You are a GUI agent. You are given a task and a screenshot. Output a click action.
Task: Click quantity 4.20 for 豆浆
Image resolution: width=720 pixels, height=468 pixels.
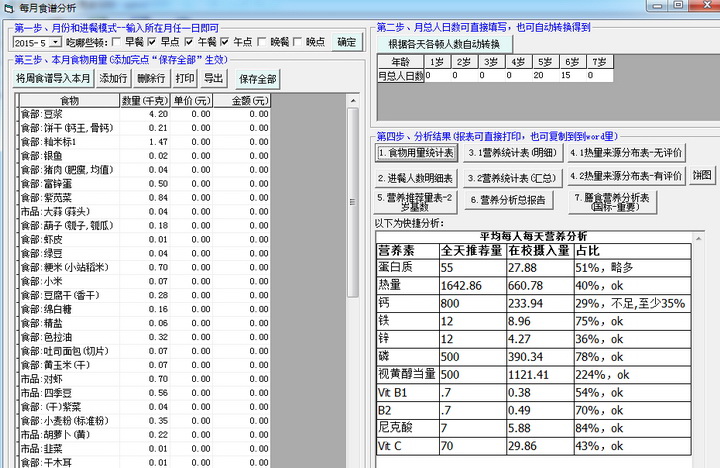tap(145, 114)
